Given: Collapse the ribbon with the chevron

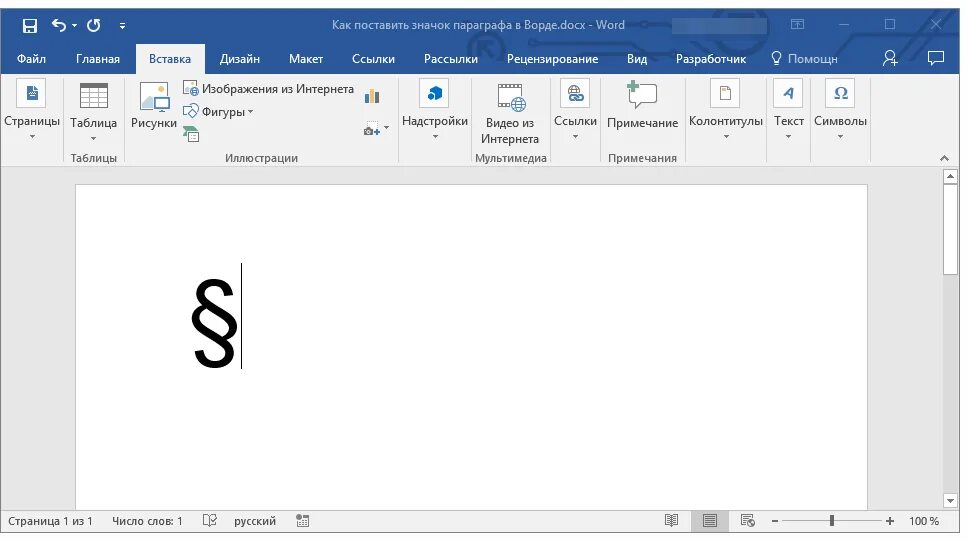Looking at the screenshot, I should tap(944, 159).
